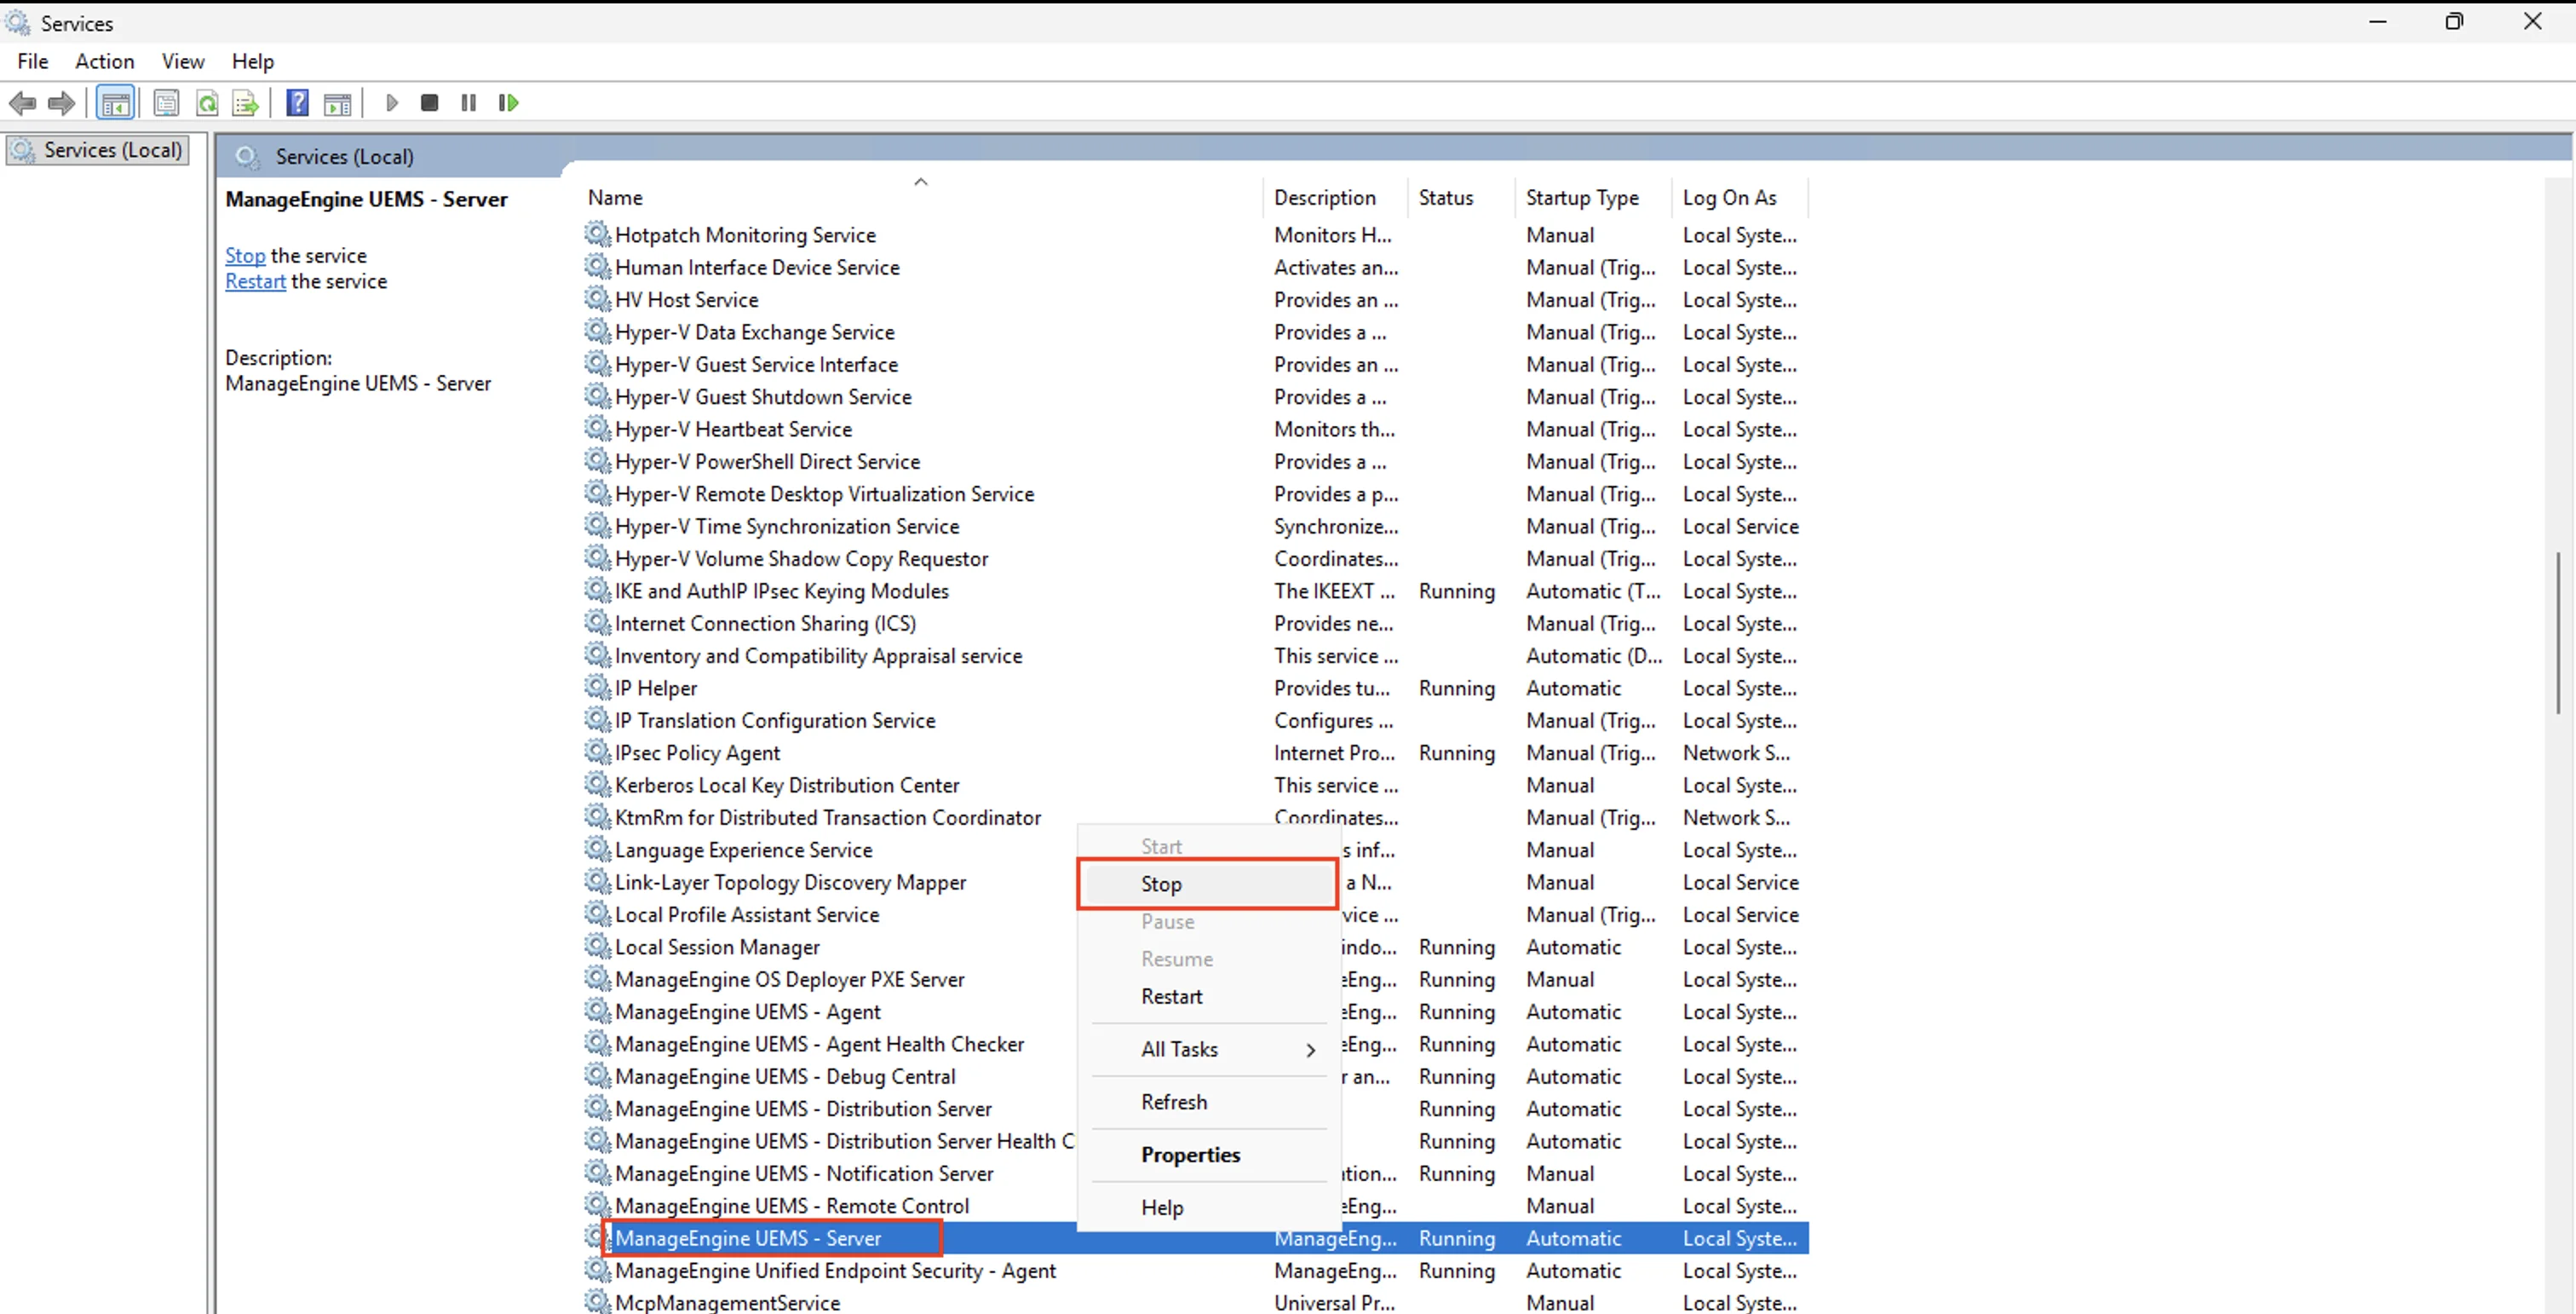Sort by Log On As column header
The height and width of the screenshot is (1314, 2576).
(1740, 197)
